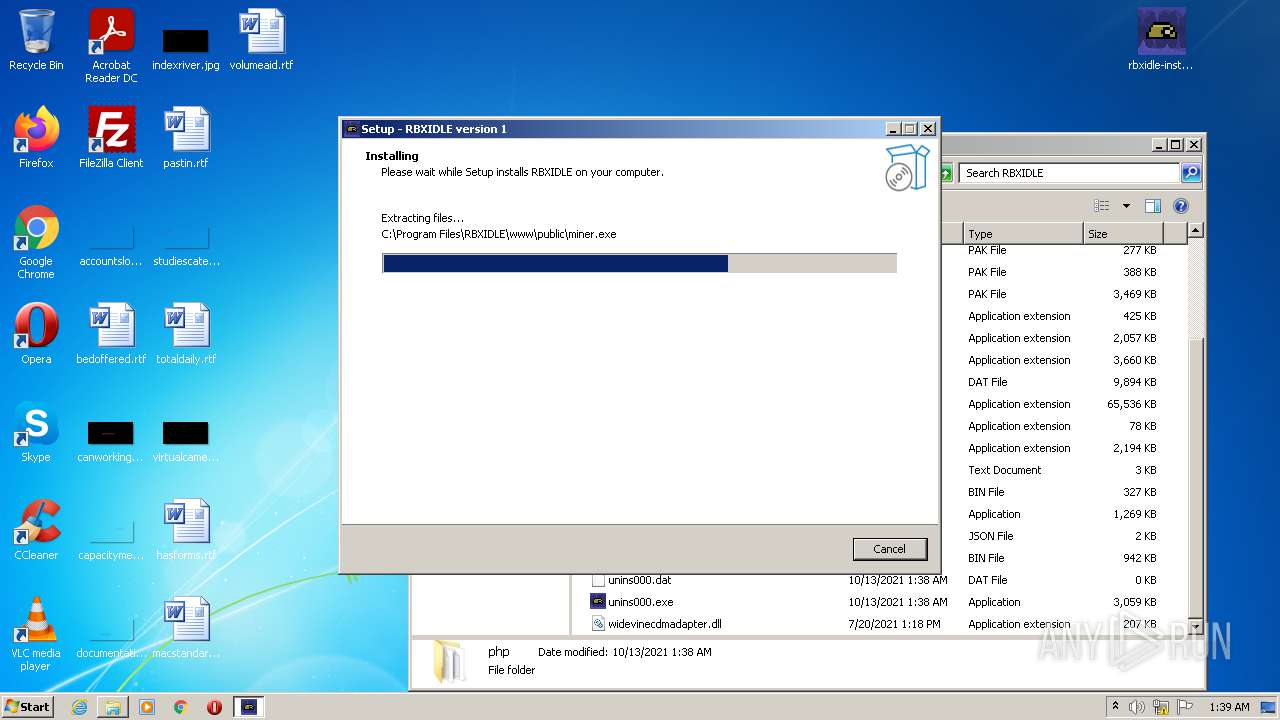Select unins000.dat file row
The height and width of the screenshot is (720, 1280).
[x=640, y=580]
